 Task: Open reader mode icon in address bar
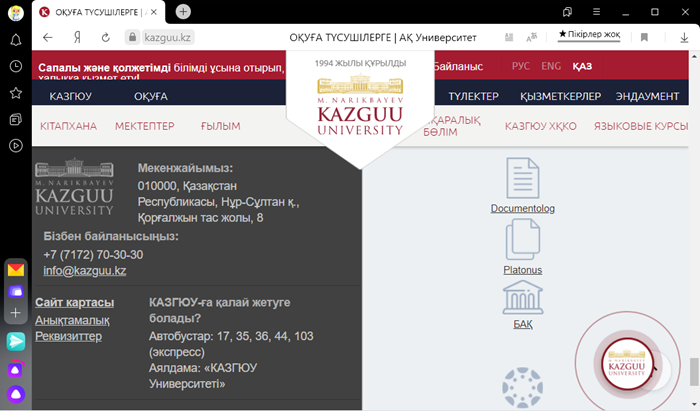[509, 37]
